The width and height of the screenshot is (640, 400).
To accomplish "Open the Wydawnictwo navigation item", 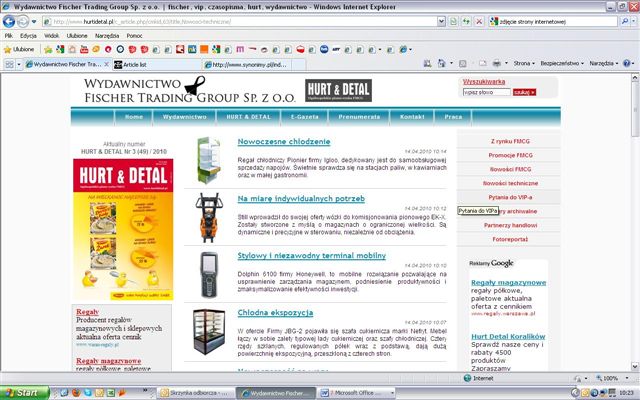I will (x=184, y=117).
